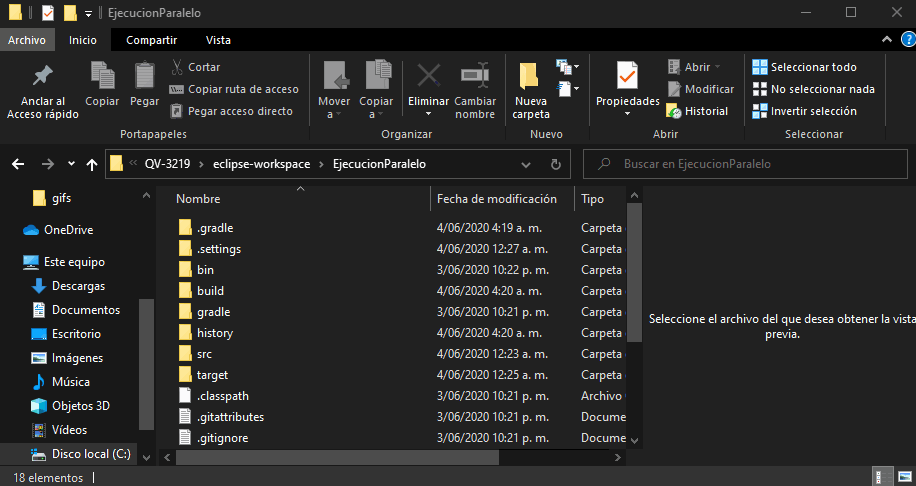Open Disco local (C:) in the sidebar
The width and height of the screenshot is (916, 486).
(x=90, y=454)
